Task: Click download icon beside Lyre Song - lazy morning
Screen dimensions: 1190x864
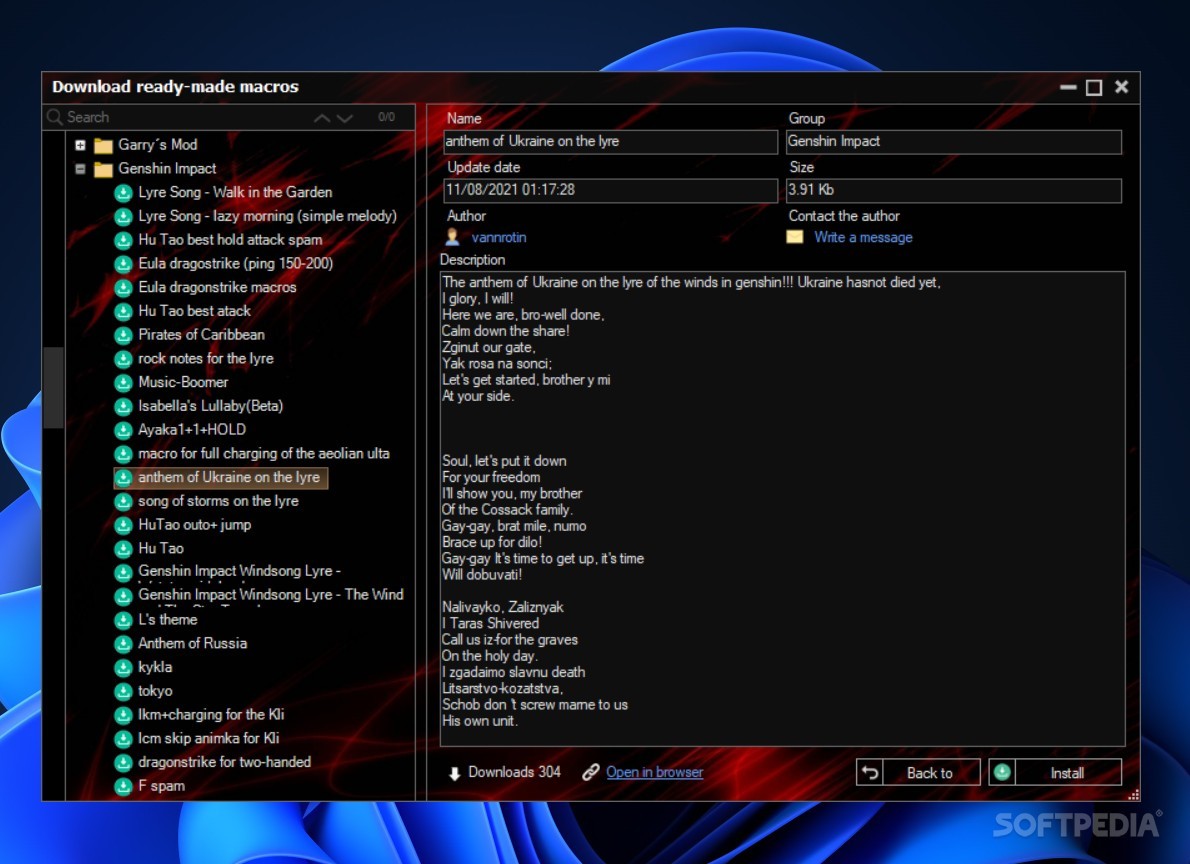Action: 123,216
